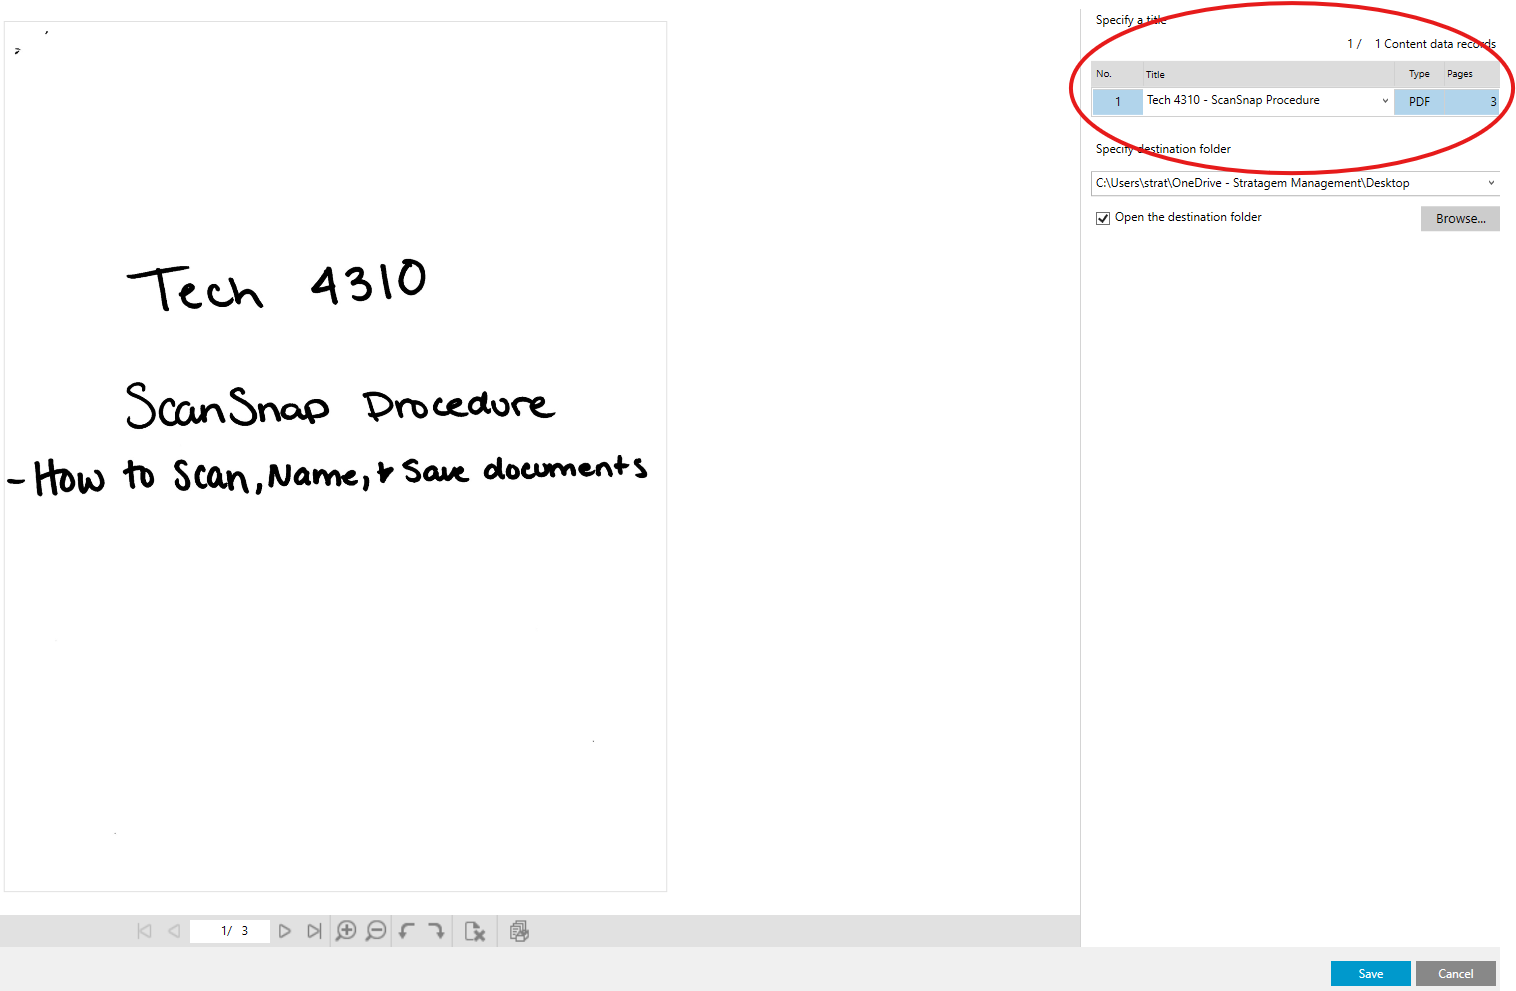Rotate the page counterclockwise

[406, 931]
